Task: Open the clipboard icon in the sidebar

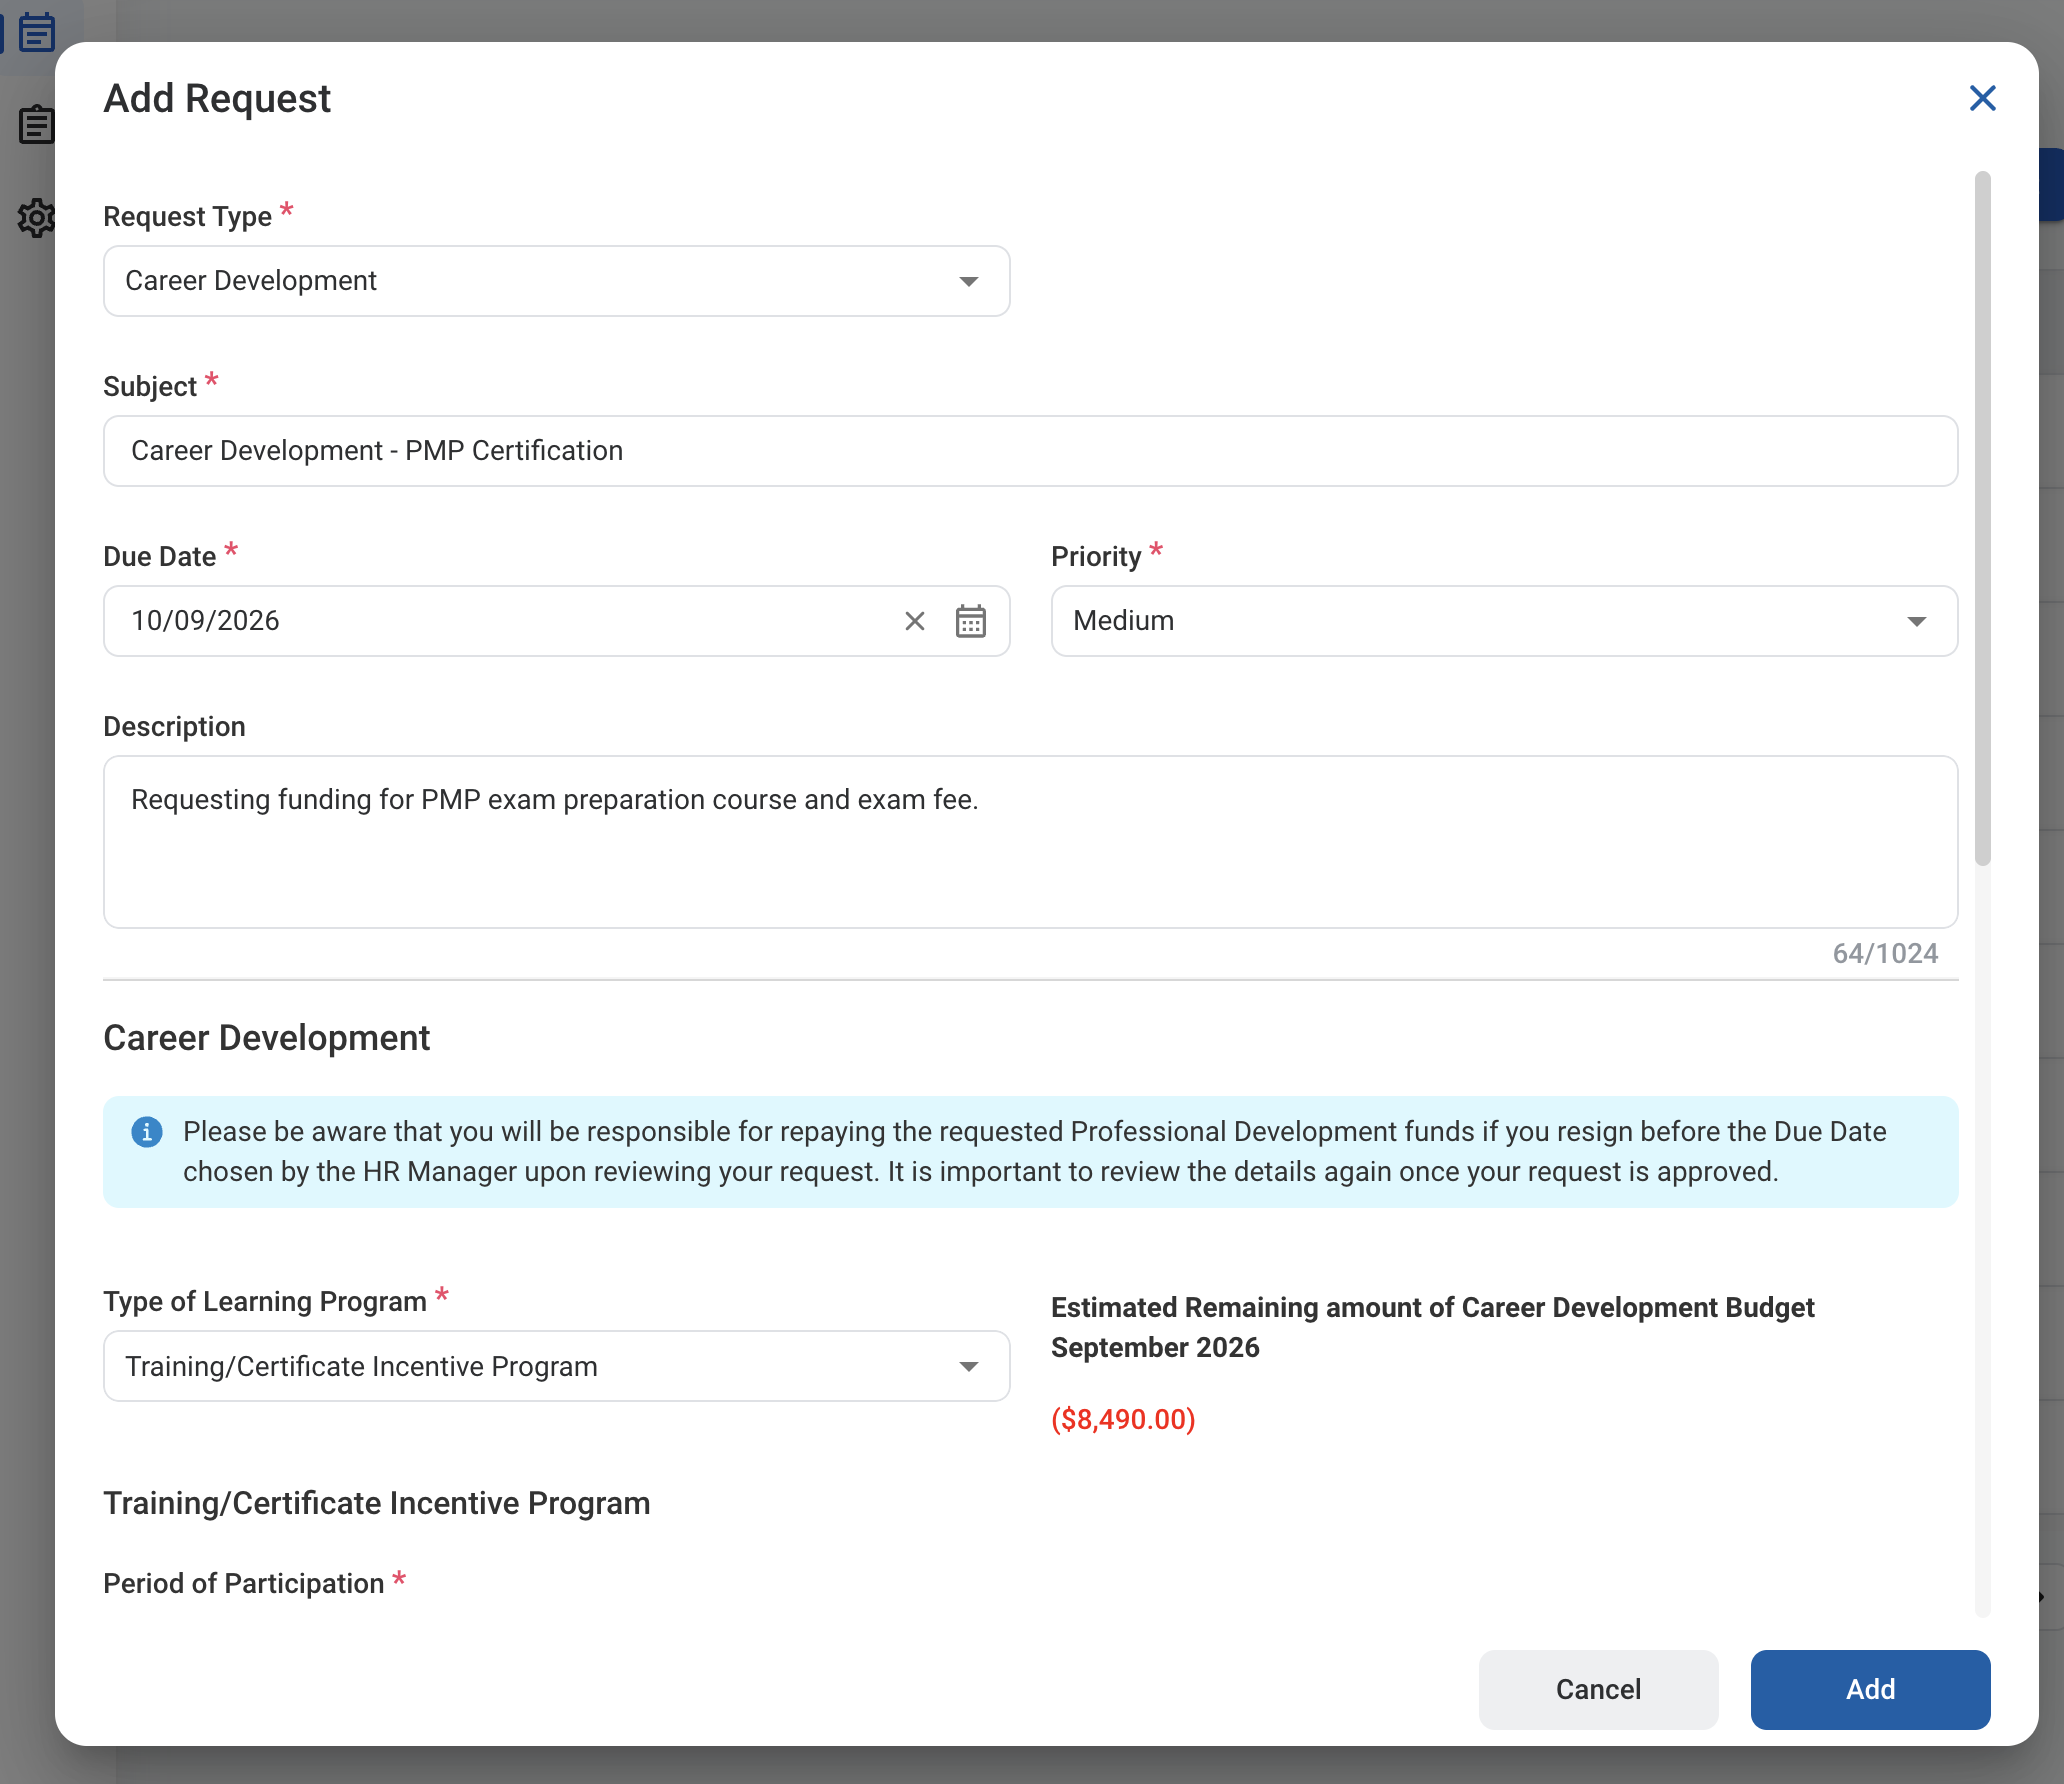Action: (36, 125)
